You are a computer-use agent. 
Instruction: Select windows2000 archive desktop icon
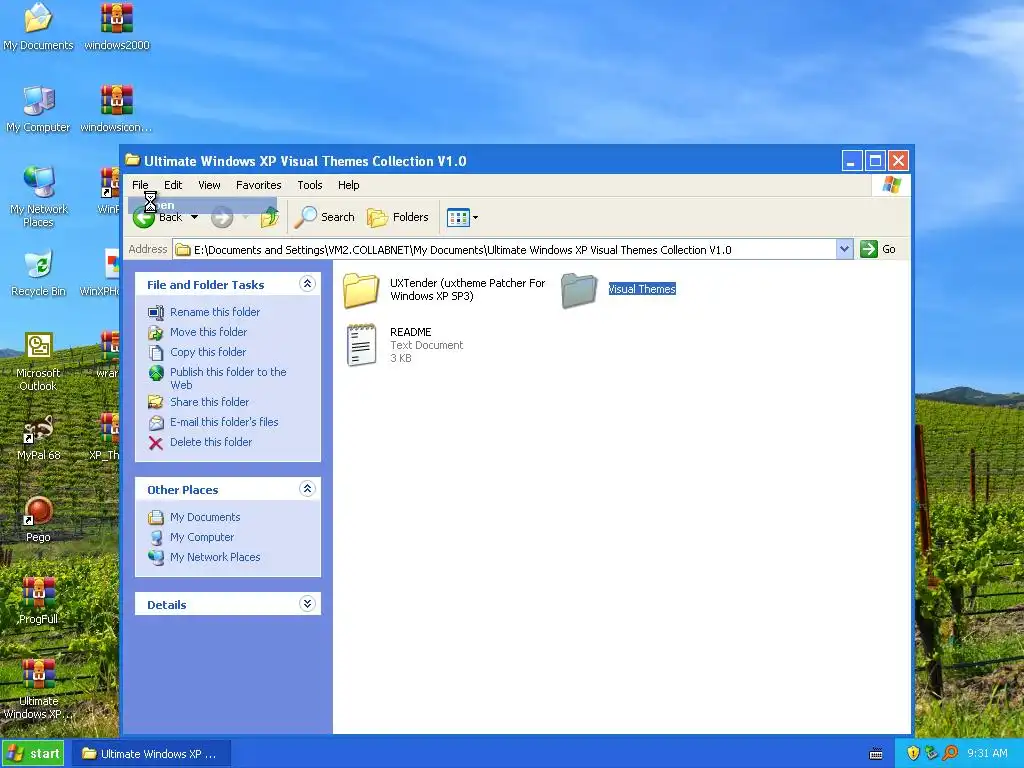tap(117, 18)
